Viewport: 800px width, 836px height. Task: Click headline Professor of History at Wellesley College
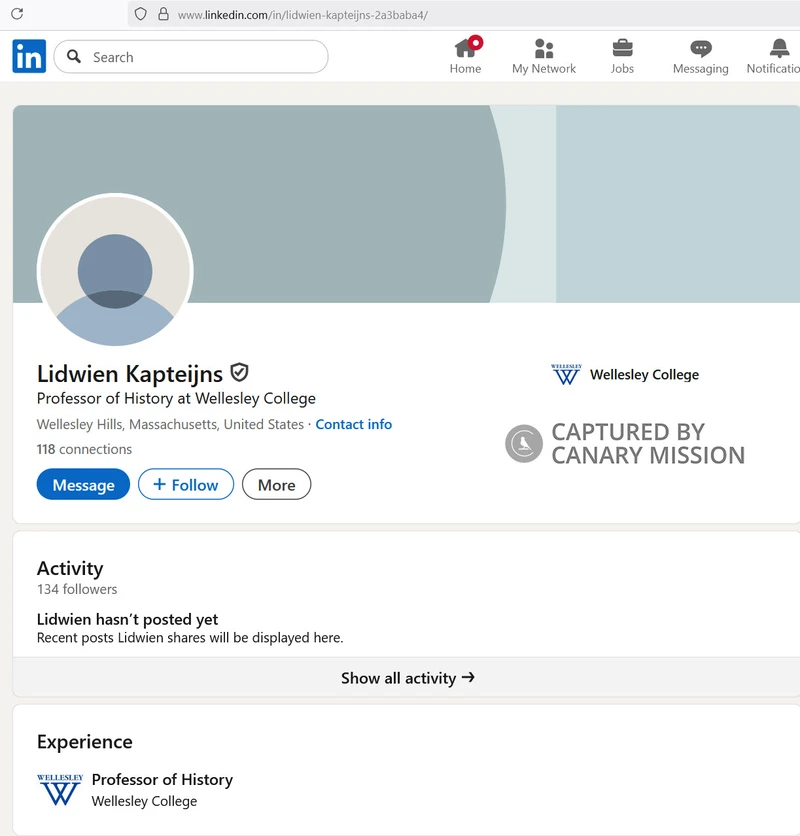coord(176,398)
